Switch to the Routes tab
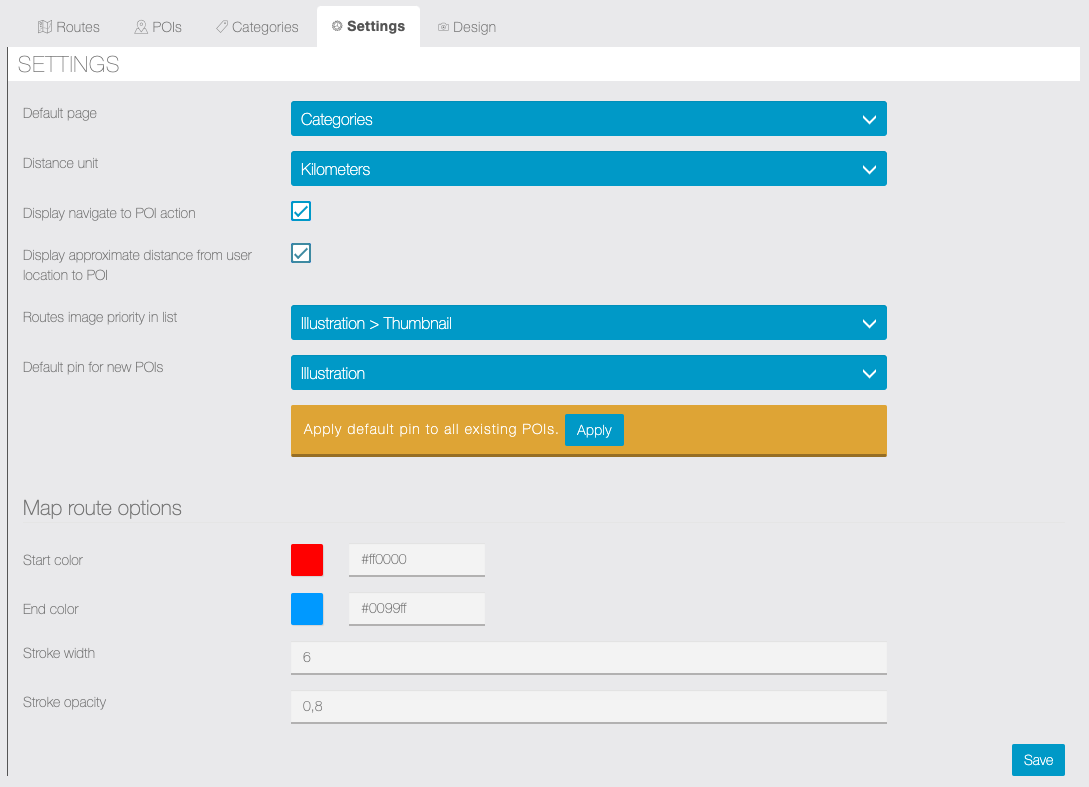The height and width of the screenshot is (787, 1089). (x=69, y=27)
